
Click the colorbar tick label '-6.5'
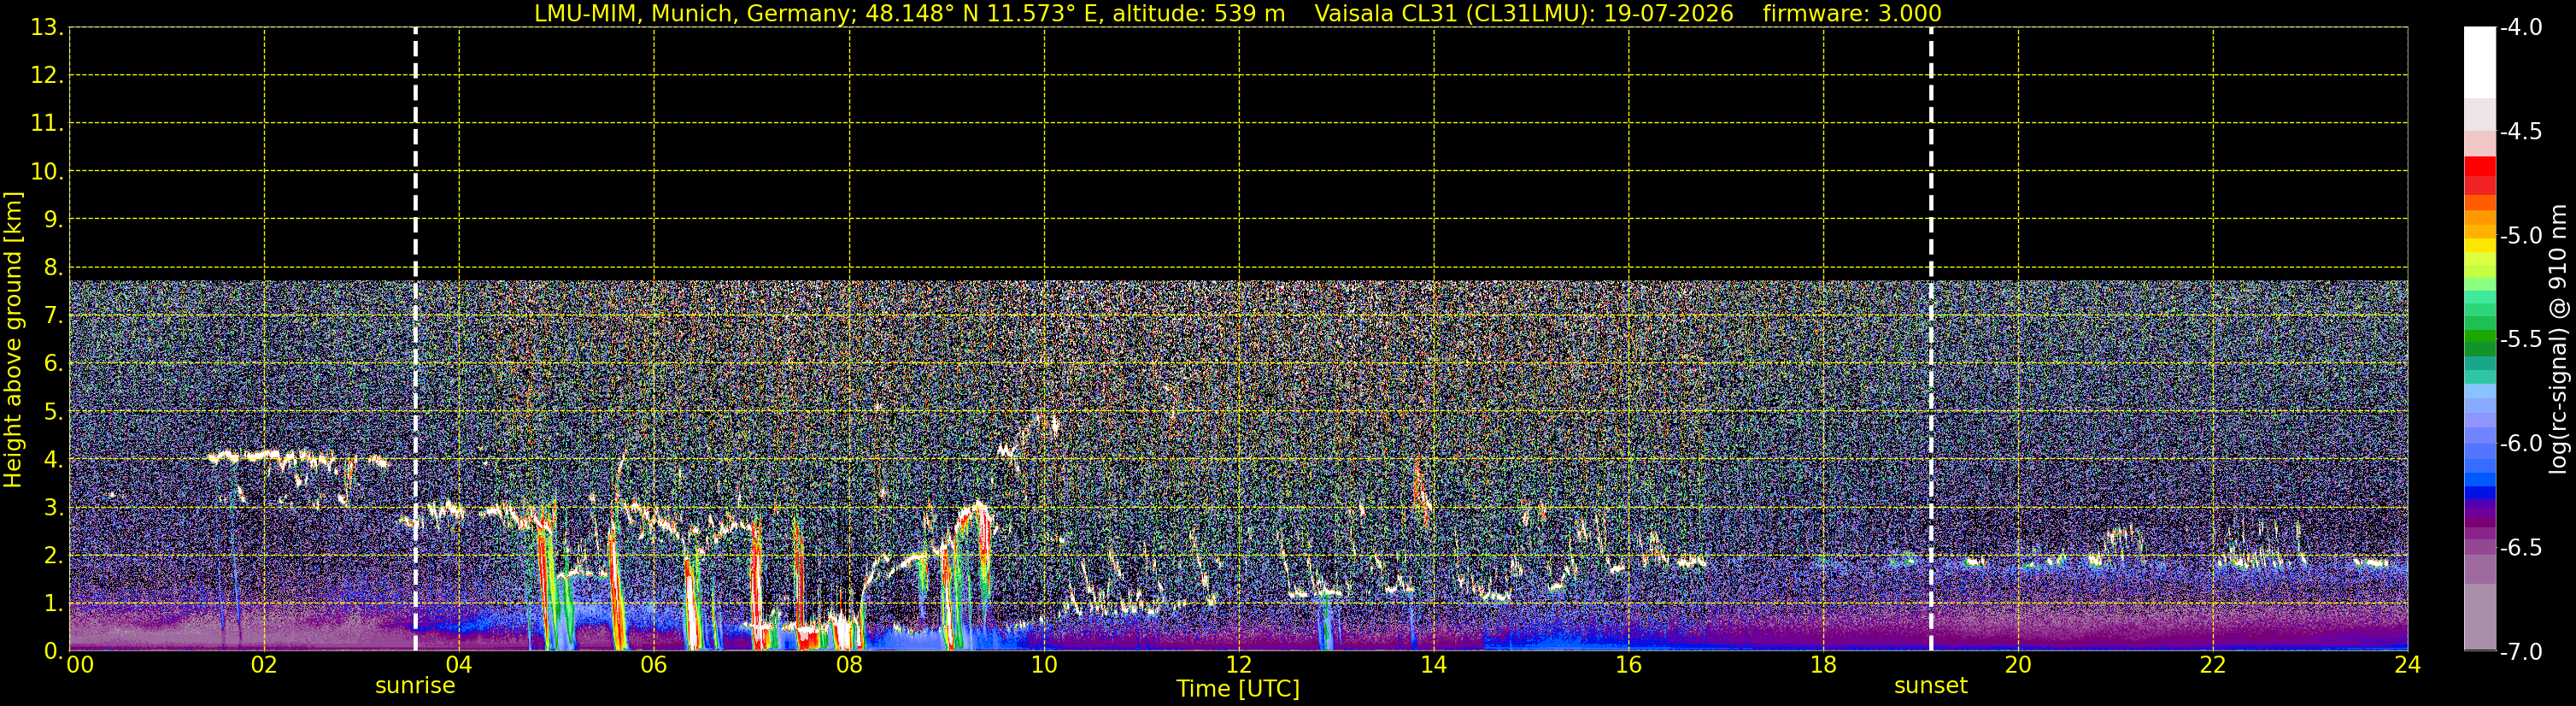point(2520,547)
